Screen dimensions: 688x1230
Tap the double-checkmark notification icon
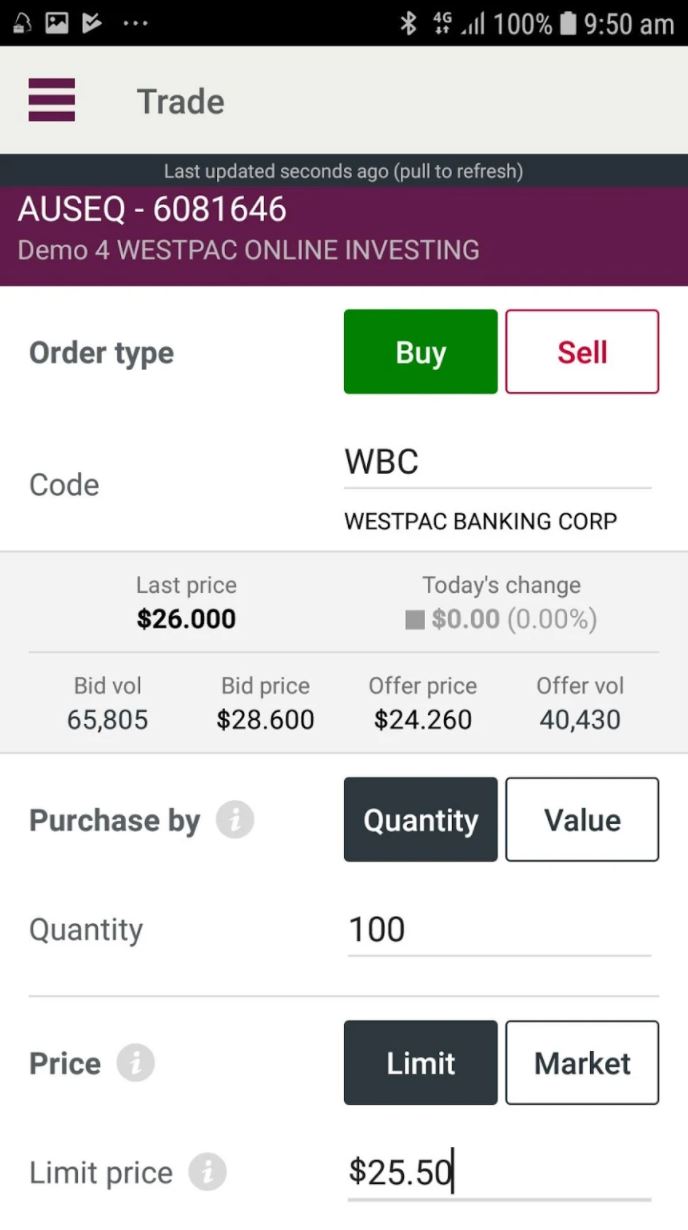point(92,22)
